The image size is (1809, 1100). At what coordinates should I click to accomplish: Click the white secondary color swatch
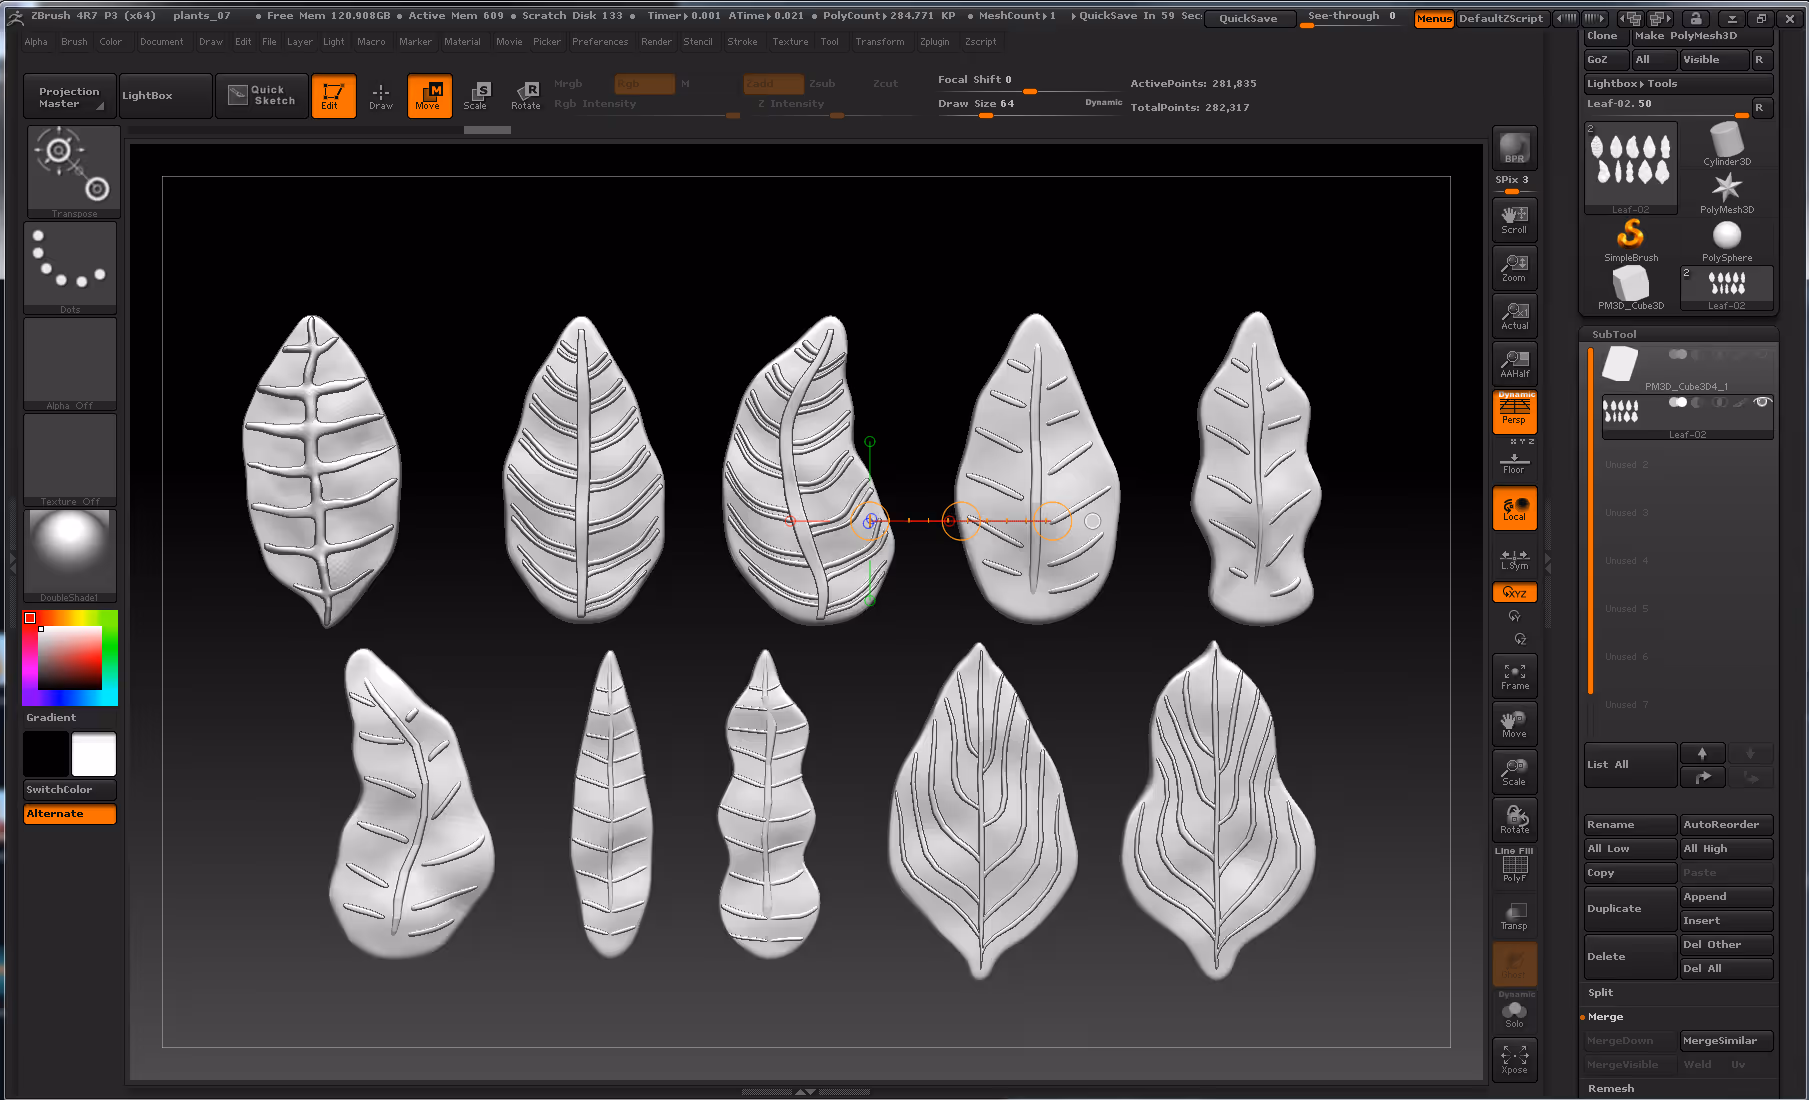pos(94,755)
